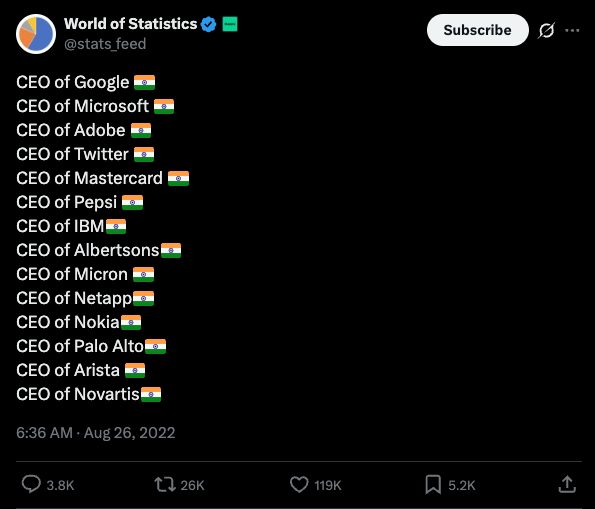Click the 119K likes count

pyautogui.click(x=328, y=485)
